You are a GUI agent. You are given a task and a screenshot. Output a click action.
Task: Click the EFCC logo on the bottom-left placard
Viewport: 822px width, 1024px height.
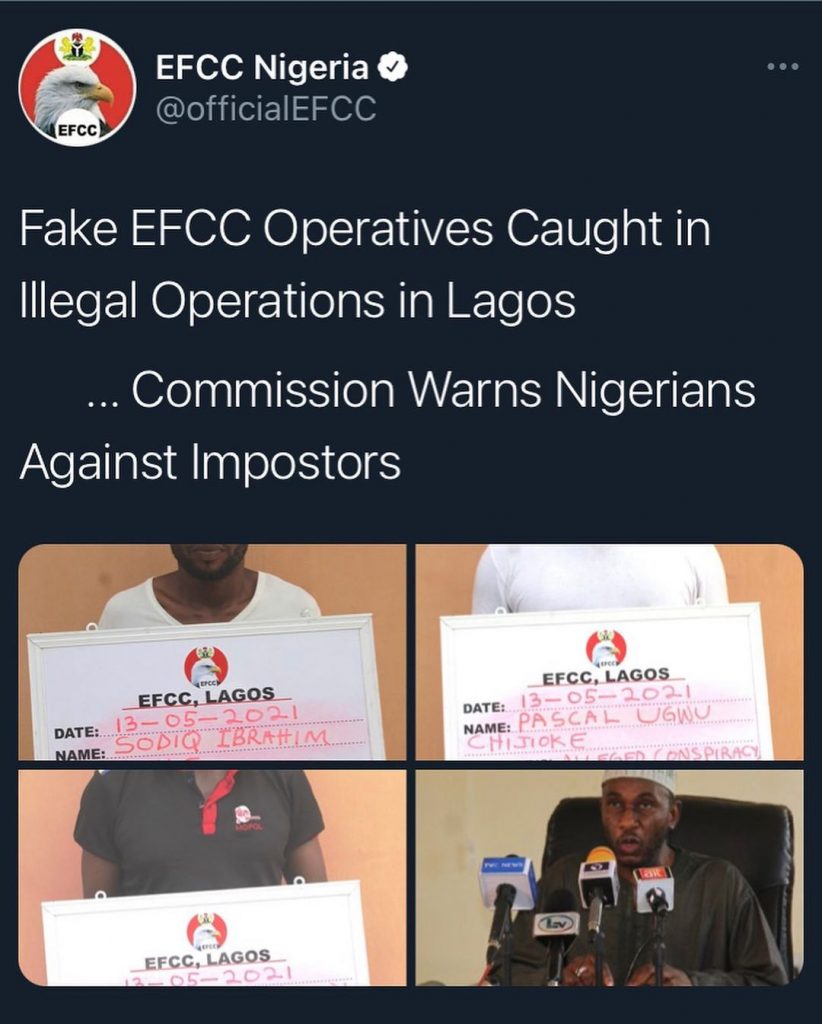pyautogui.click(x=207, y=931)
